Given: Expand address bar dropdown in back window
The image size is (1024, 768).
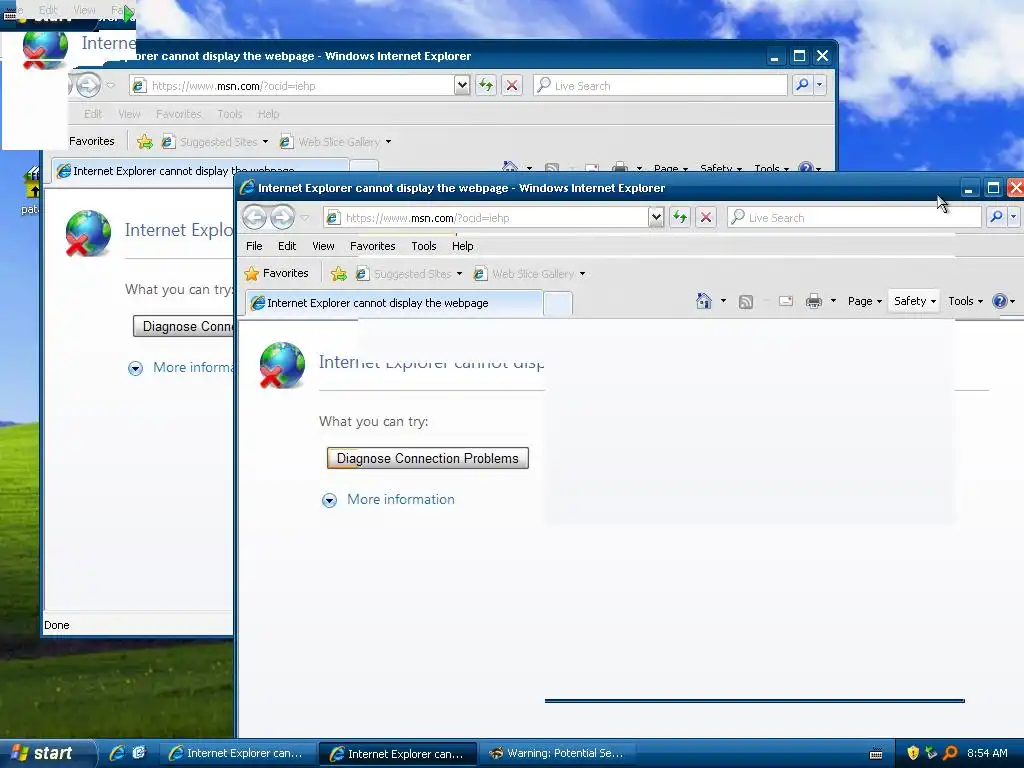Looking at the screenshot, I should pos(462,85).
